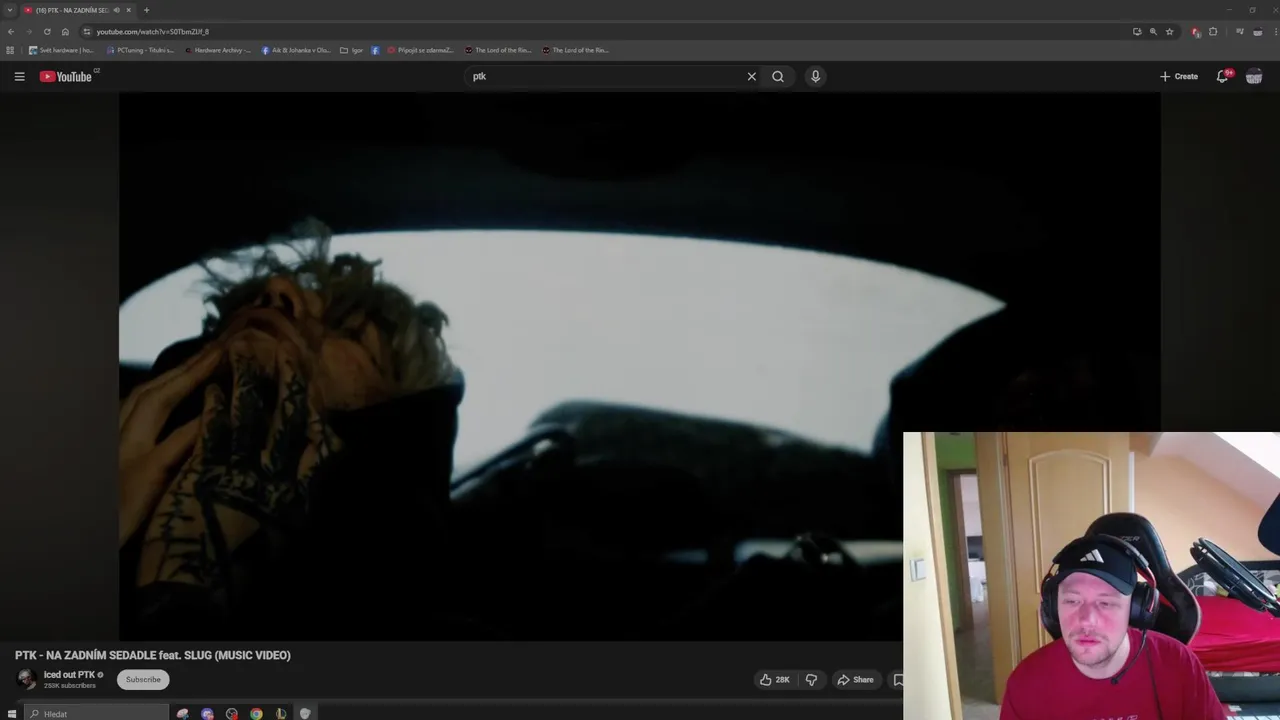Go forward in the browser
Screen dimensions: 1280x720
coord(29,32)
